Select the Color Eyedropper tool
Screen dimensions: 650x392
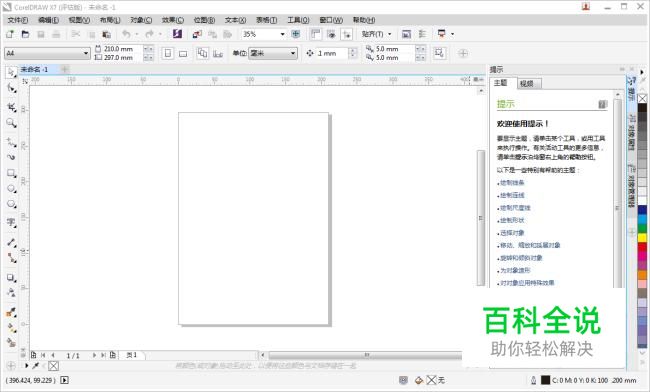point(11,312)
